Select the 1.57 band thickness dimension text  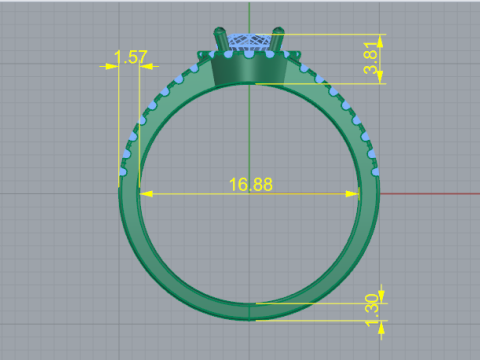point(130,57)
